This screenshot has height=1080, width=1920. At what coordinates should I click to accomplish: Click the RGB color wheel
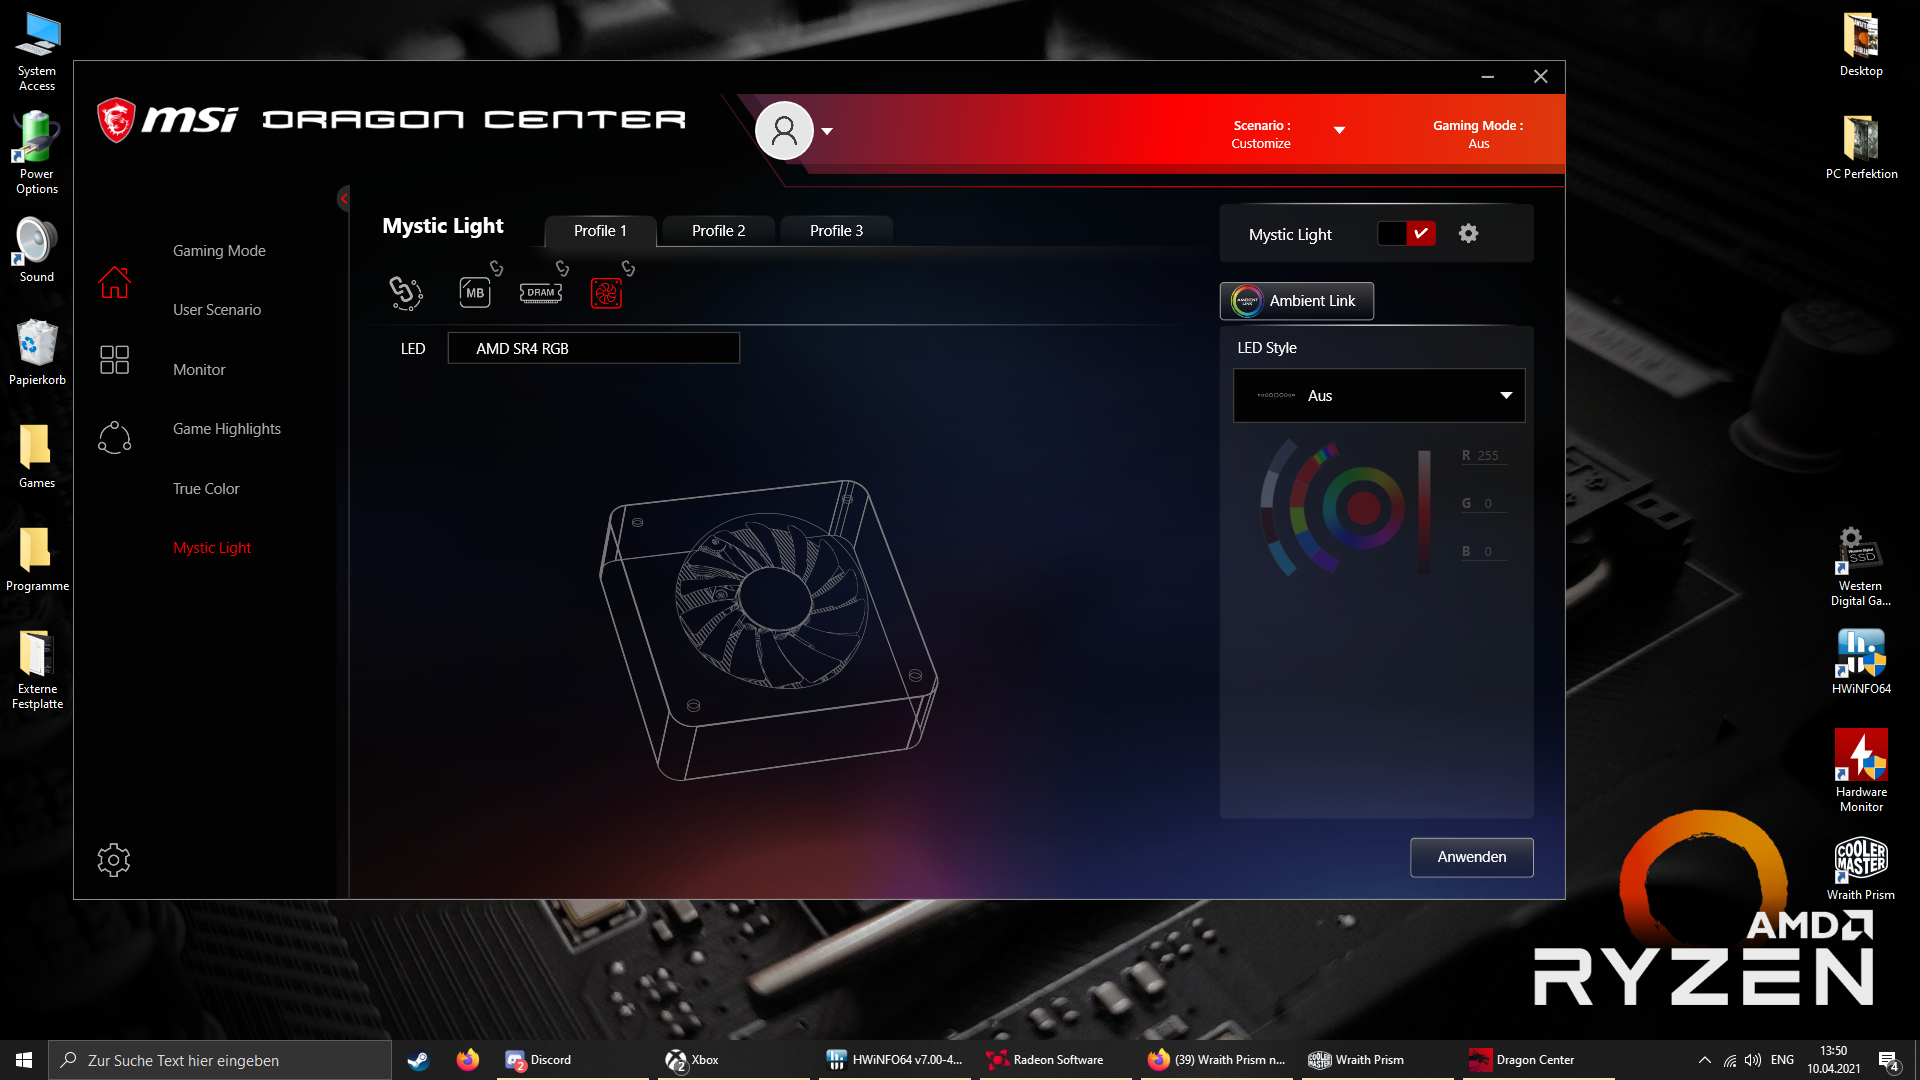click(x=1362, y=507)
